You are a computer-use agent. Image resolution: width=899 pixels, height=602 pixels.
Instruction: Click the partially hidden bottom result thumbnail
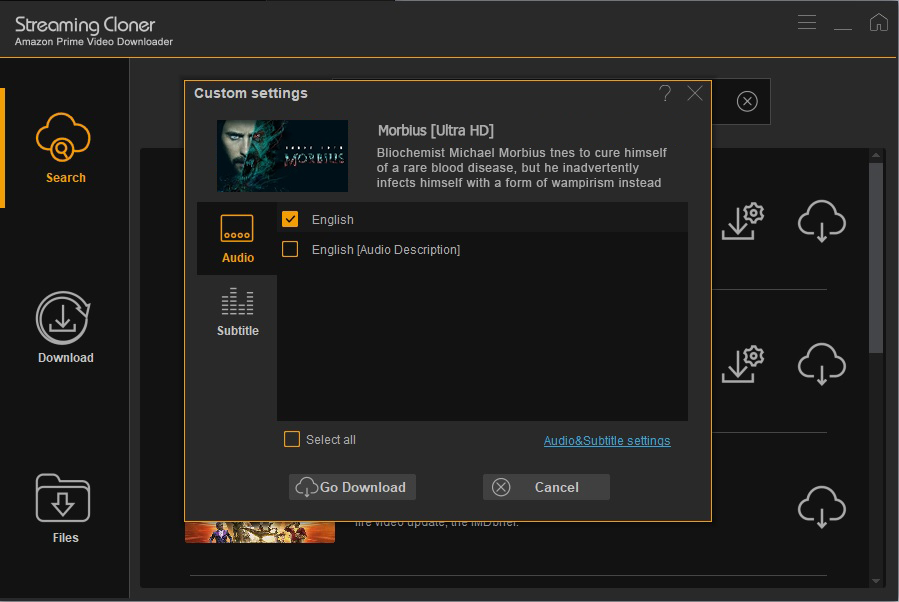260,532
